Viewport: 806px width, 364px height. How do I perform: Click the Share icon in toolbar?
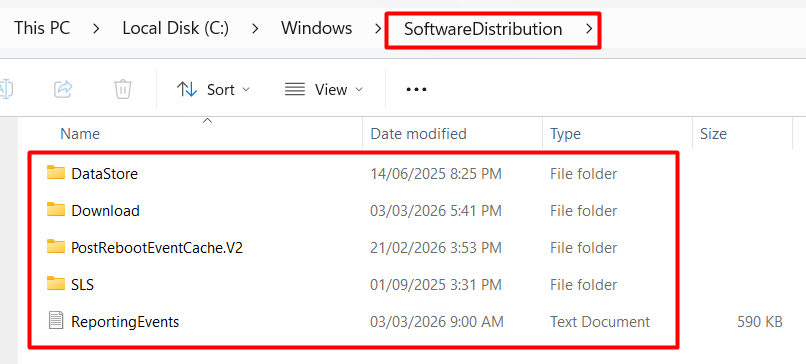(63, 89)
